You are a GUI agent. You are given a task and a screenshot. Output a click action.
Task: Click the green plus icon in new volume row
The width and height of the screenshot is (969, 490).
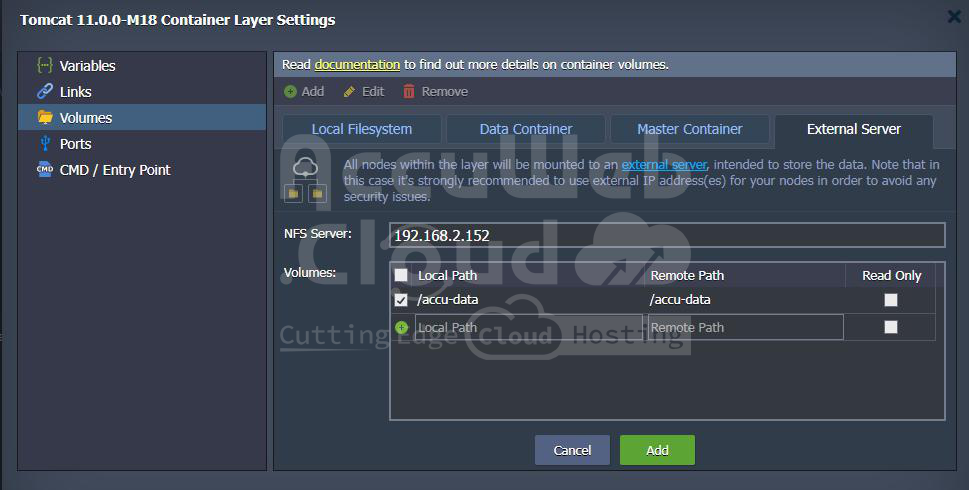click(x=402, y=327)
